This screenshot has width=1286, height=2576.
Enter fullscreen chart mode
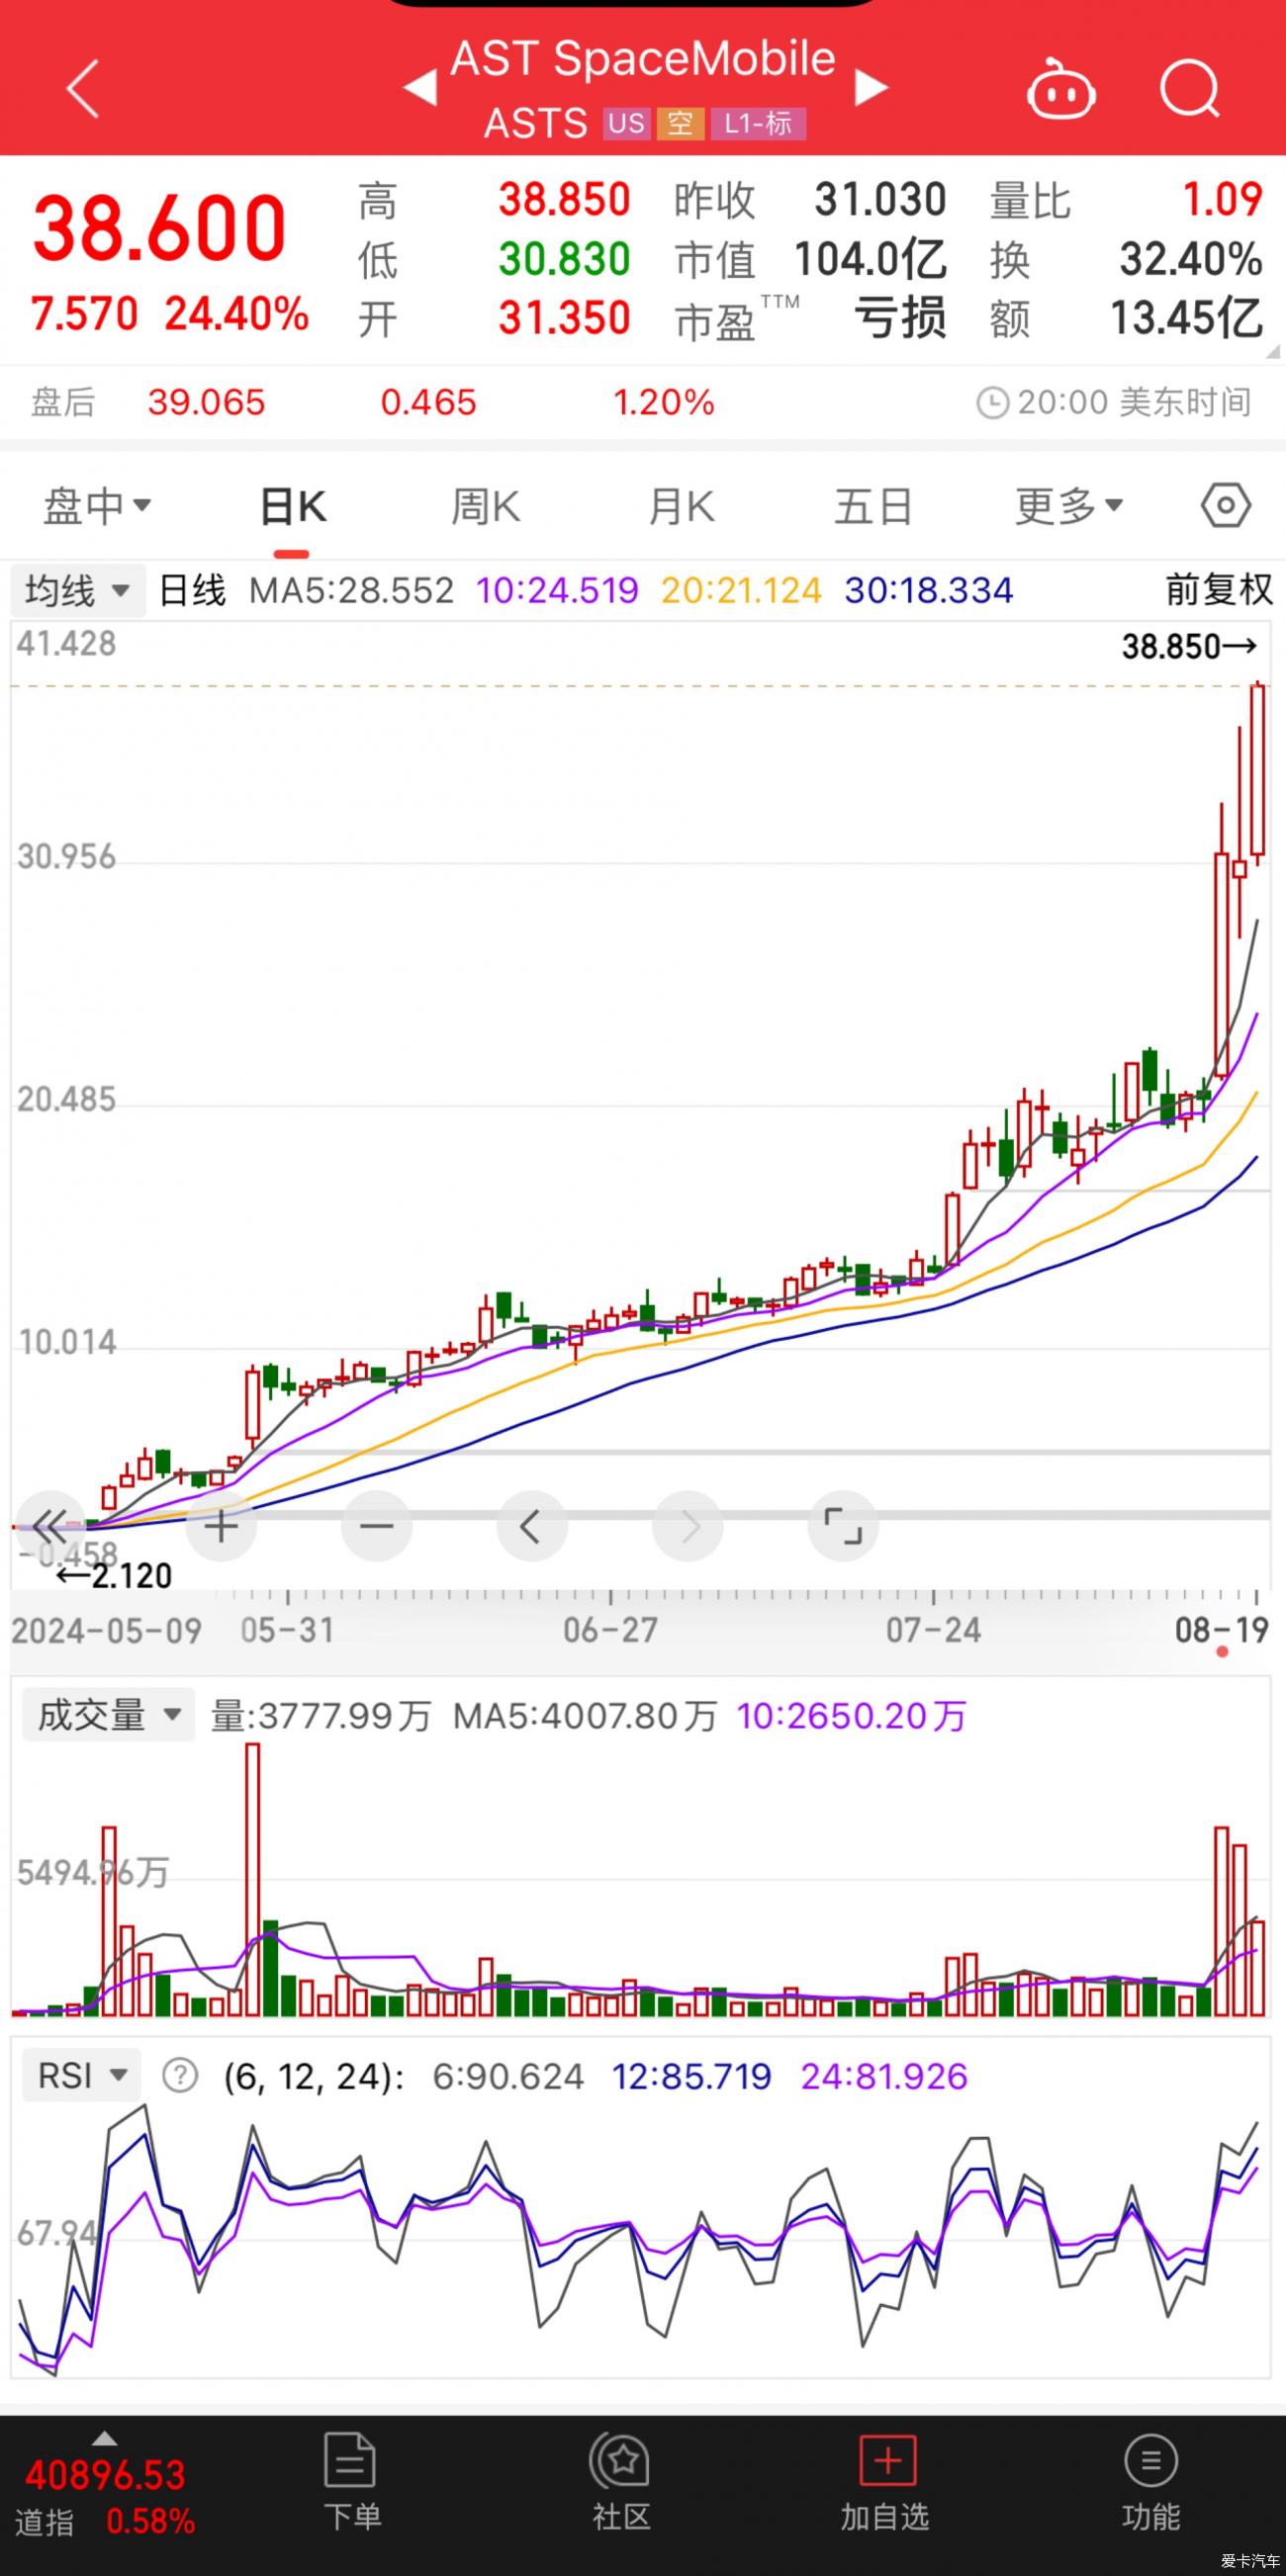point(842,1526)
